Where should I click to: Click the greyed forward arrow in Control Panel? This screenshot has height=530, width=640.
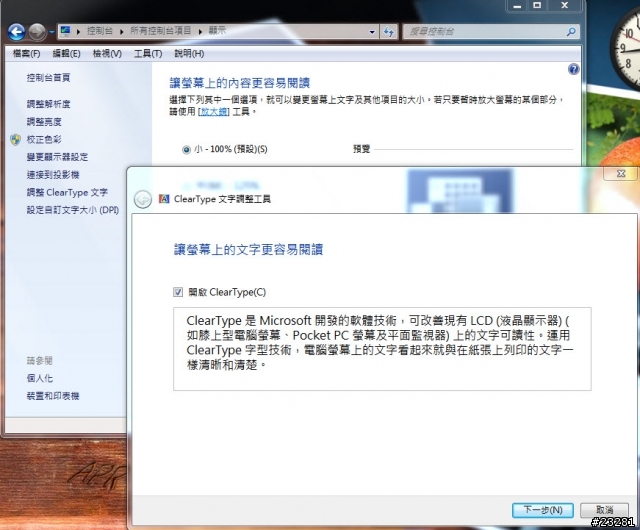[37, 31]
